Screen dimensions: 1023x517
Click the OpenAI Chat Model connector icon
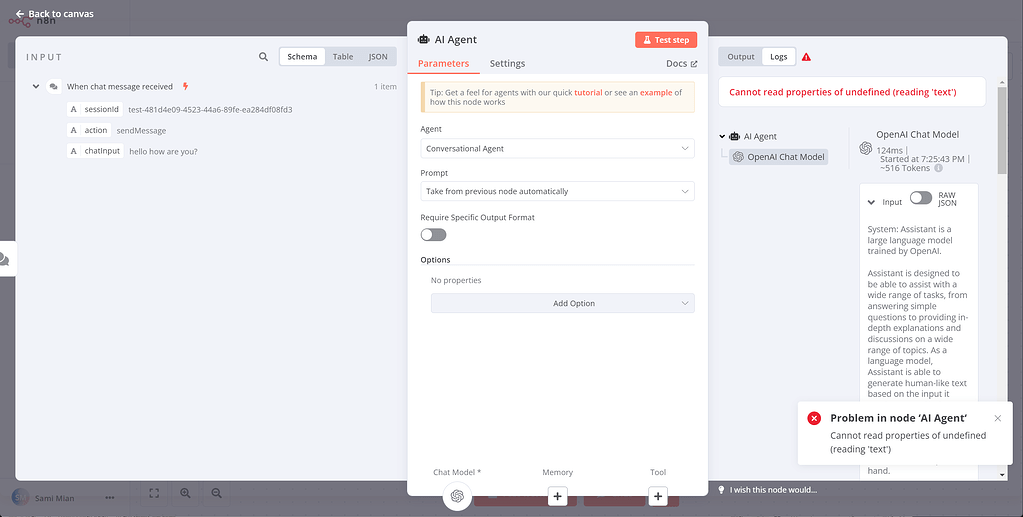[x=457, y=496]
